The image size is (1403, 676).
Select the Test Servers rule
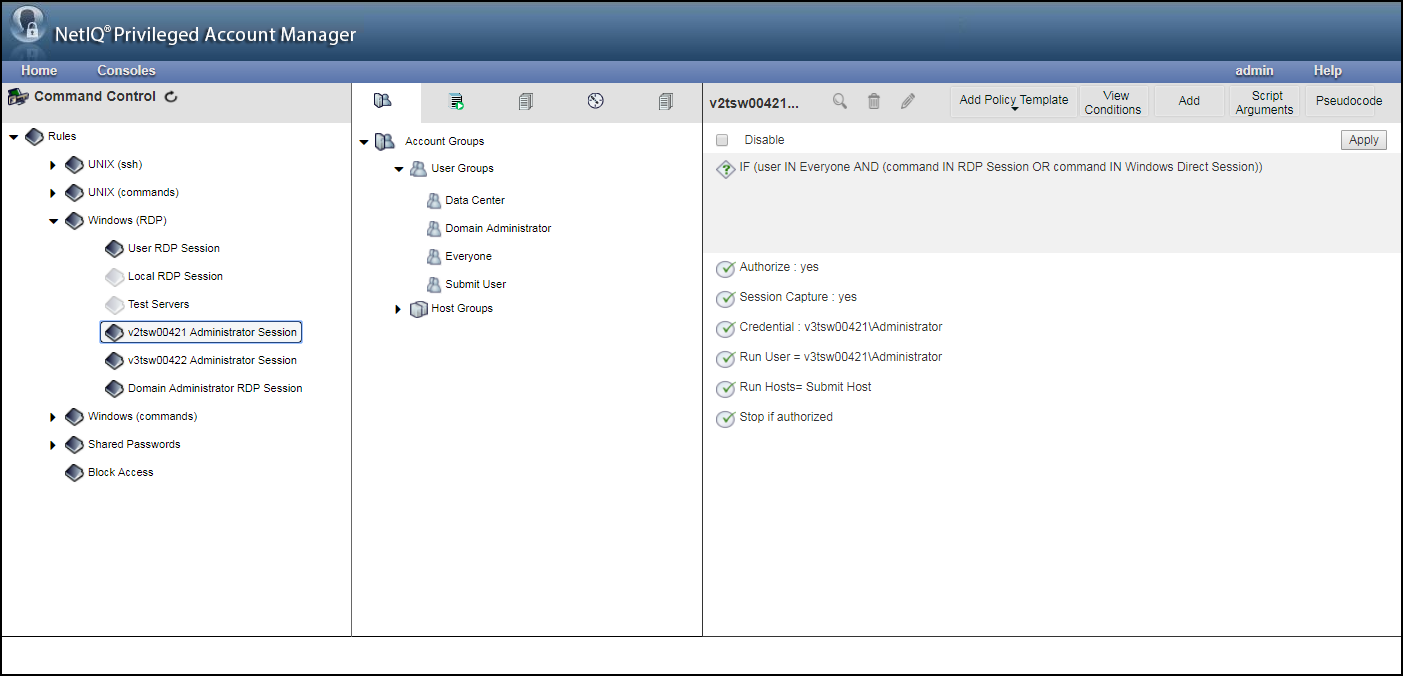[158, 304]
